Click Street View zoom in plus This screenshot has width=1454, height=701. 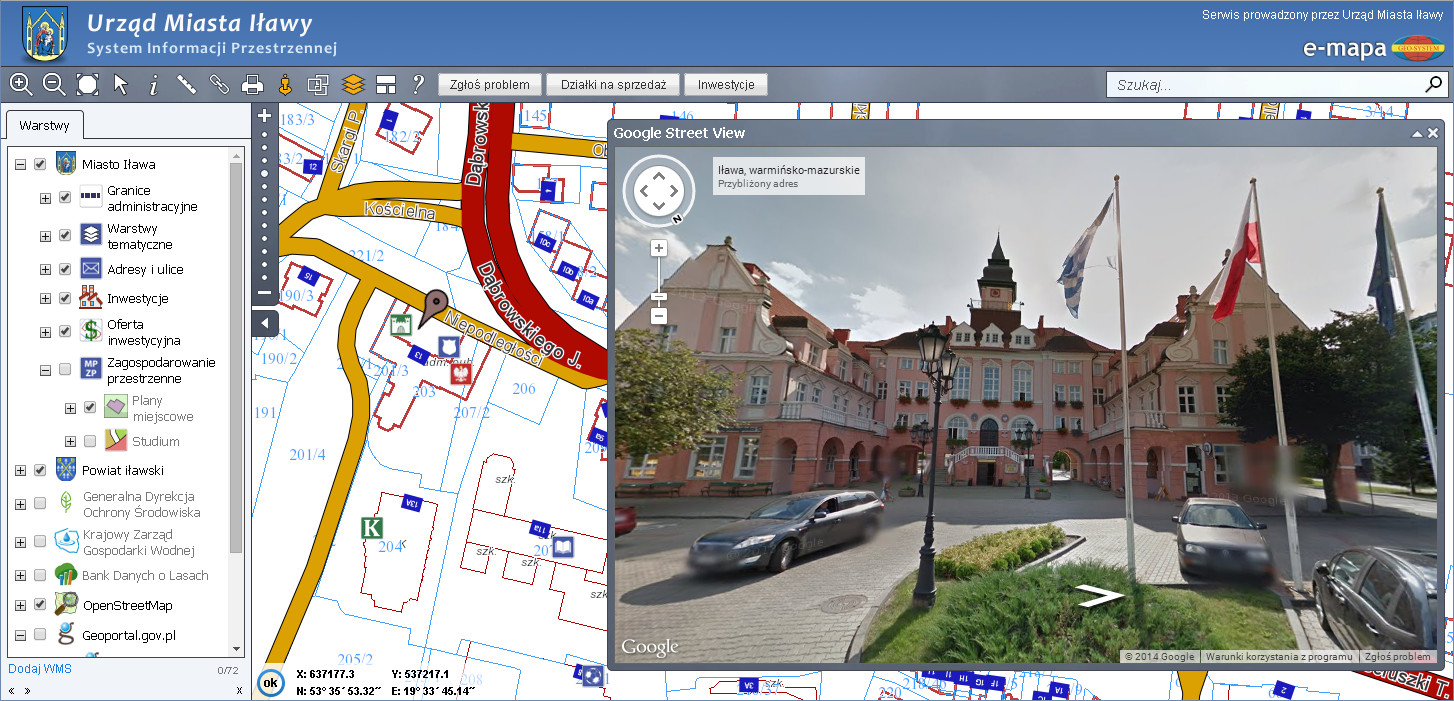coord(659,248)
